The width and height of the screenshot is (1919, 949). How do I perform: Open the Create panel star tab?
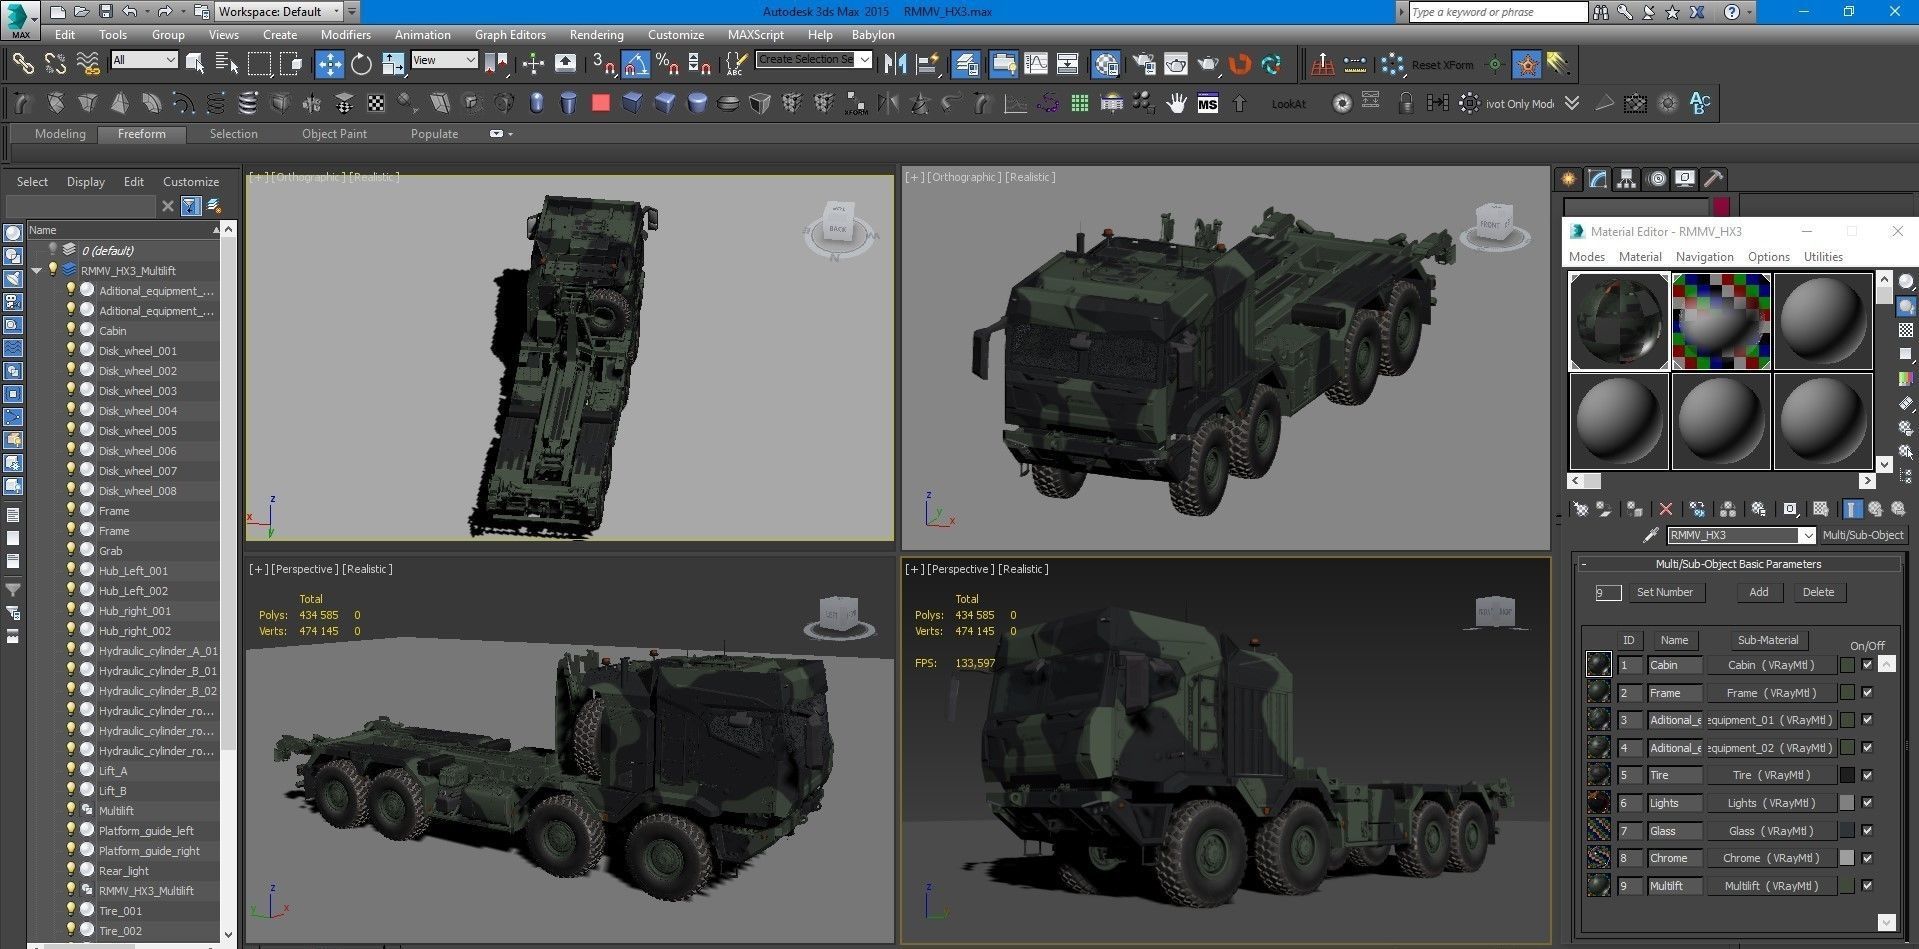1568,179
